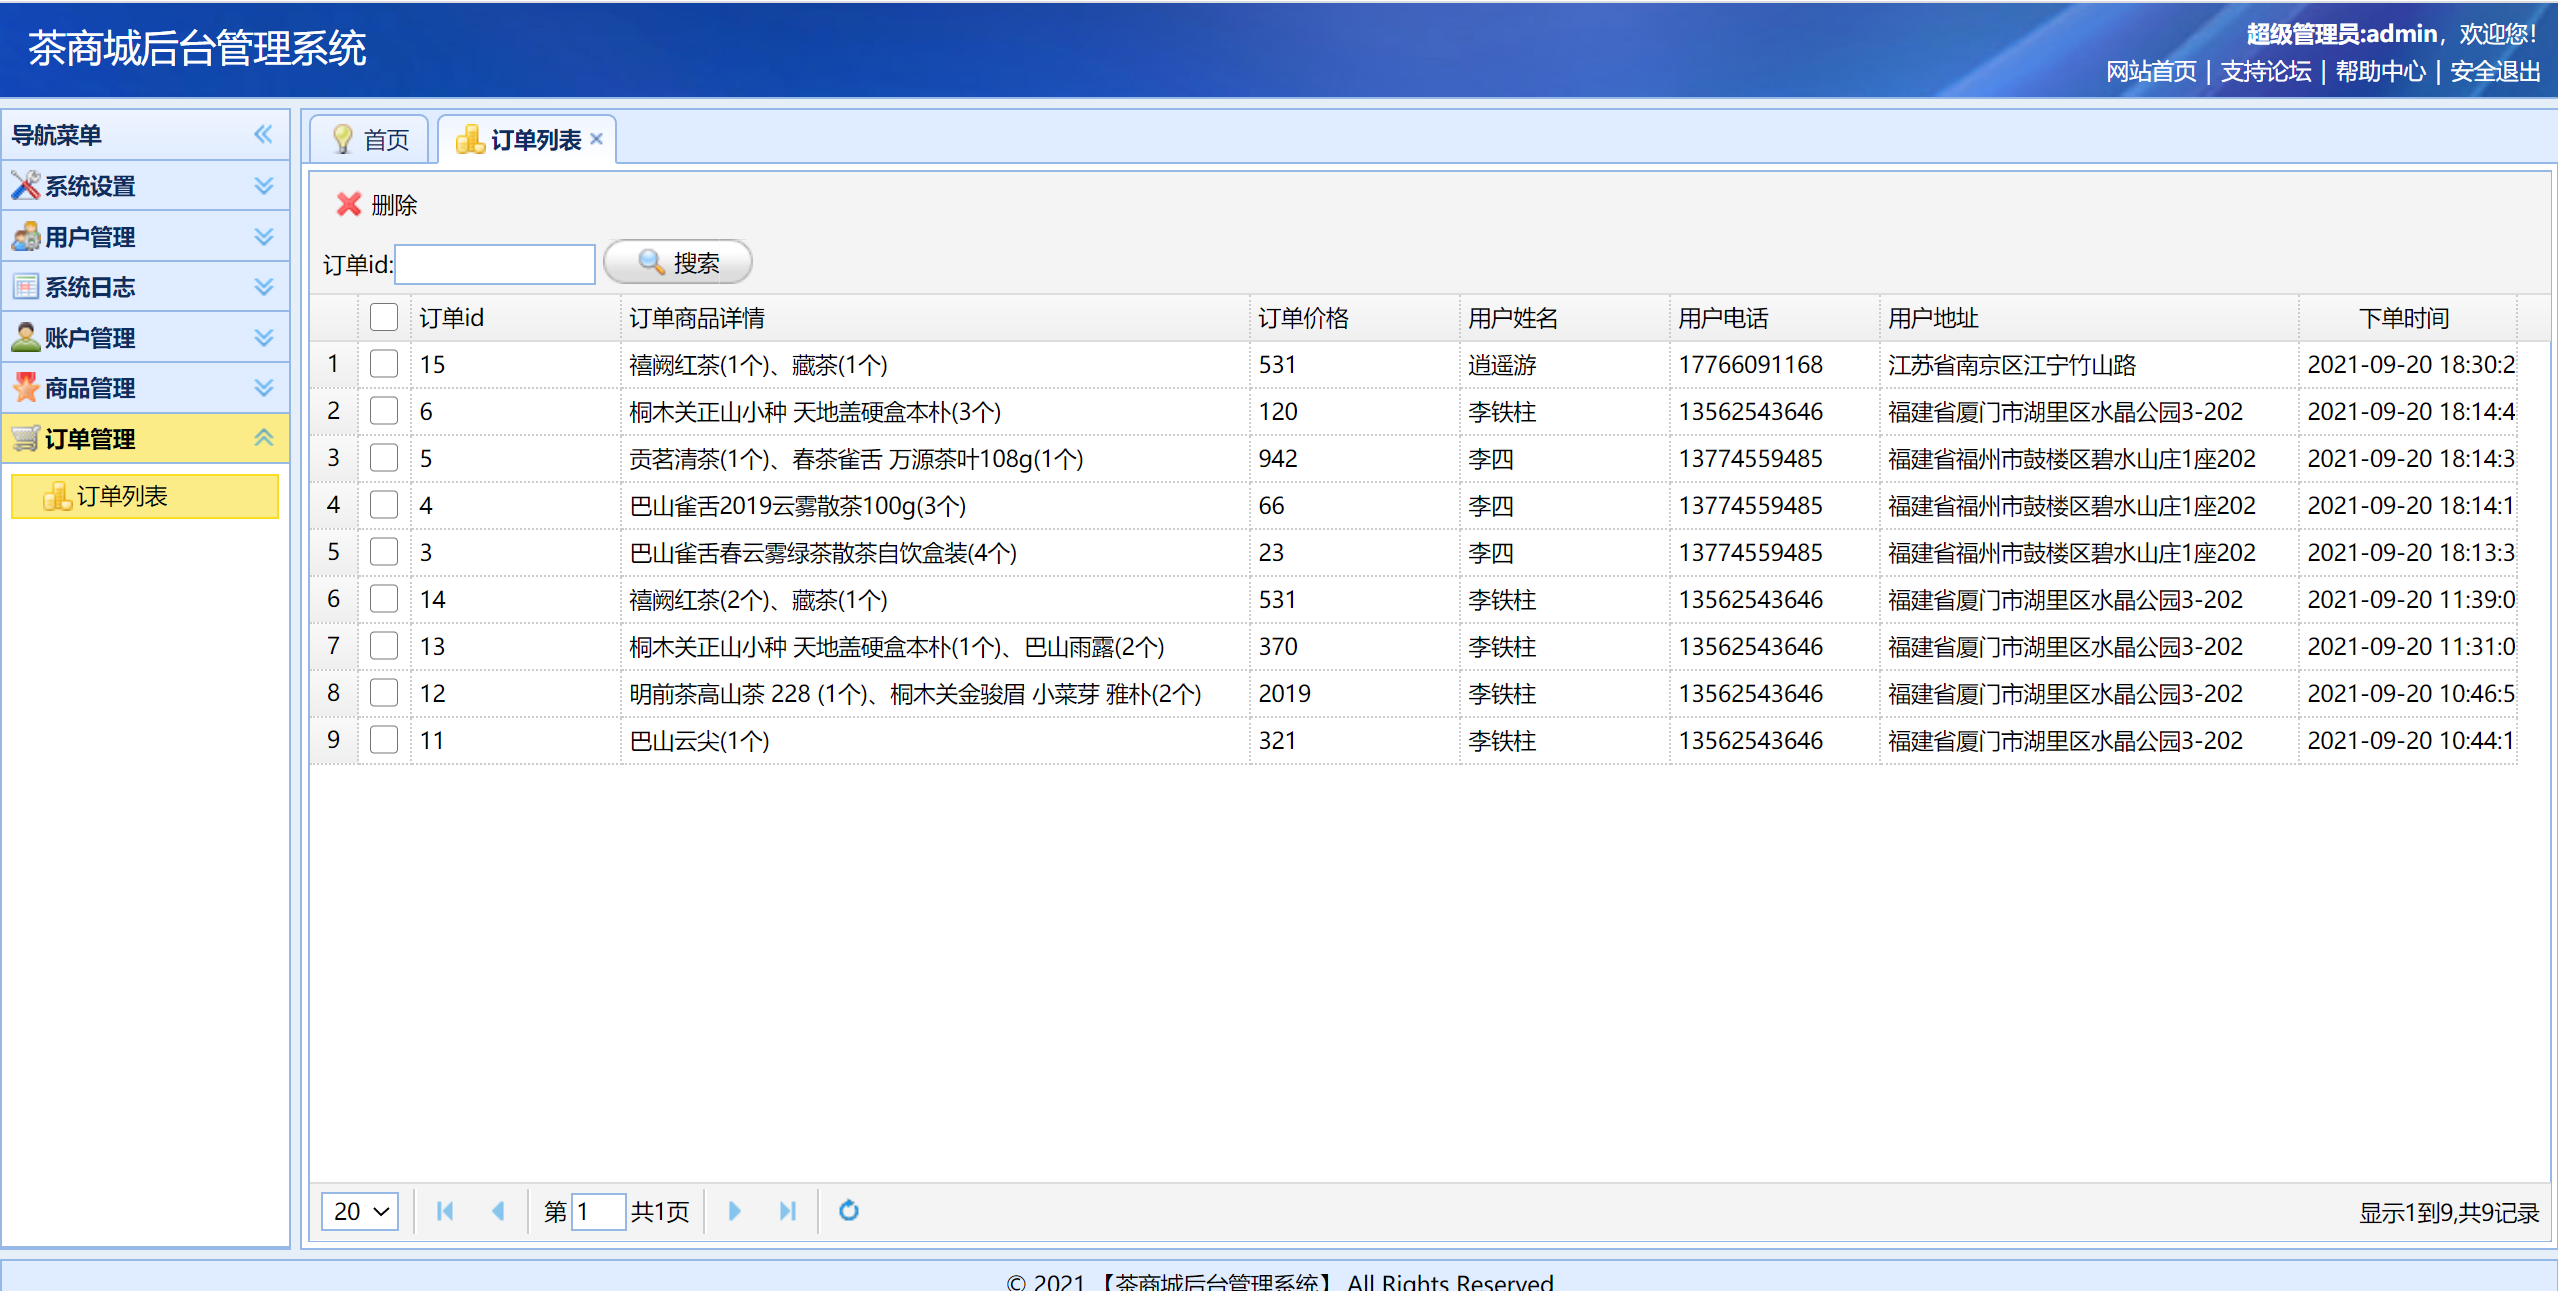
Task: Click the 订单id search input field
Action: pyautogui.click(x=495, y=264)
